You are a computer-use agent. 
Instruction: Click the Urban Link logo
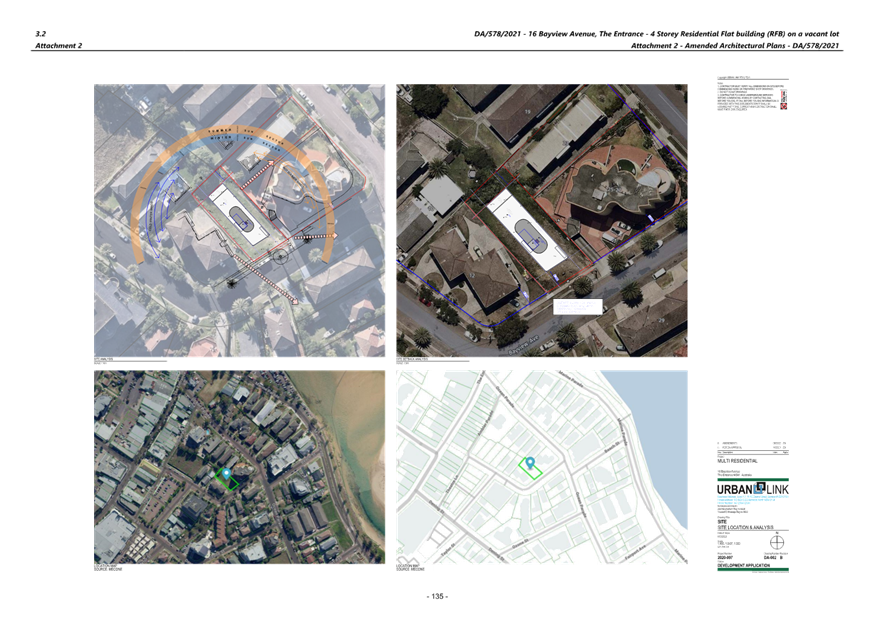752,488
